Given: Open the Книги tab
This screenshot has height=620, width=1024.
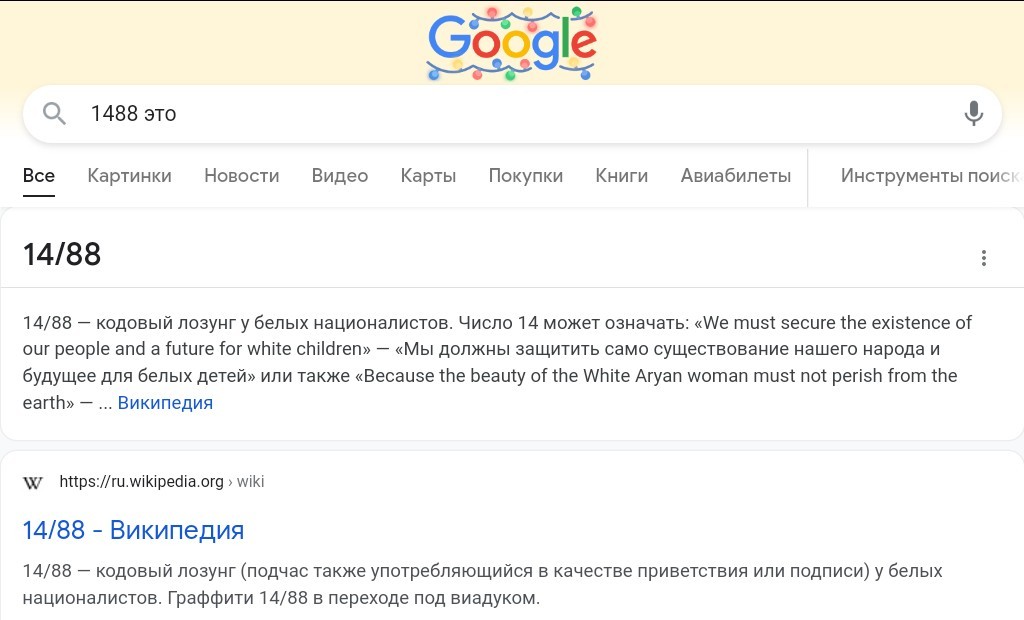Looking at the screenshot, I should coord(622,175).
